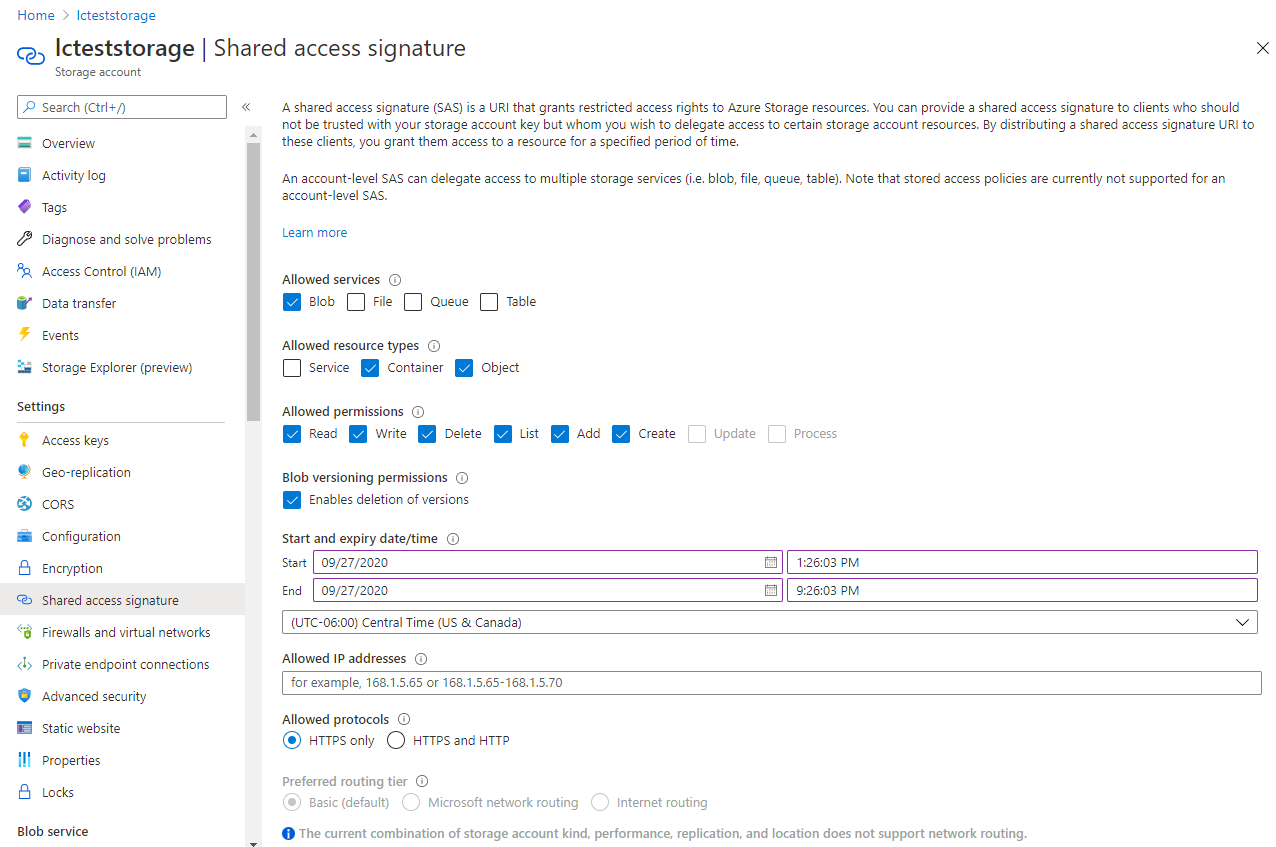Click the Access Control (IAM) people icon
The width and height of the screenshot is (1276, 847).
tap(25, 271)
